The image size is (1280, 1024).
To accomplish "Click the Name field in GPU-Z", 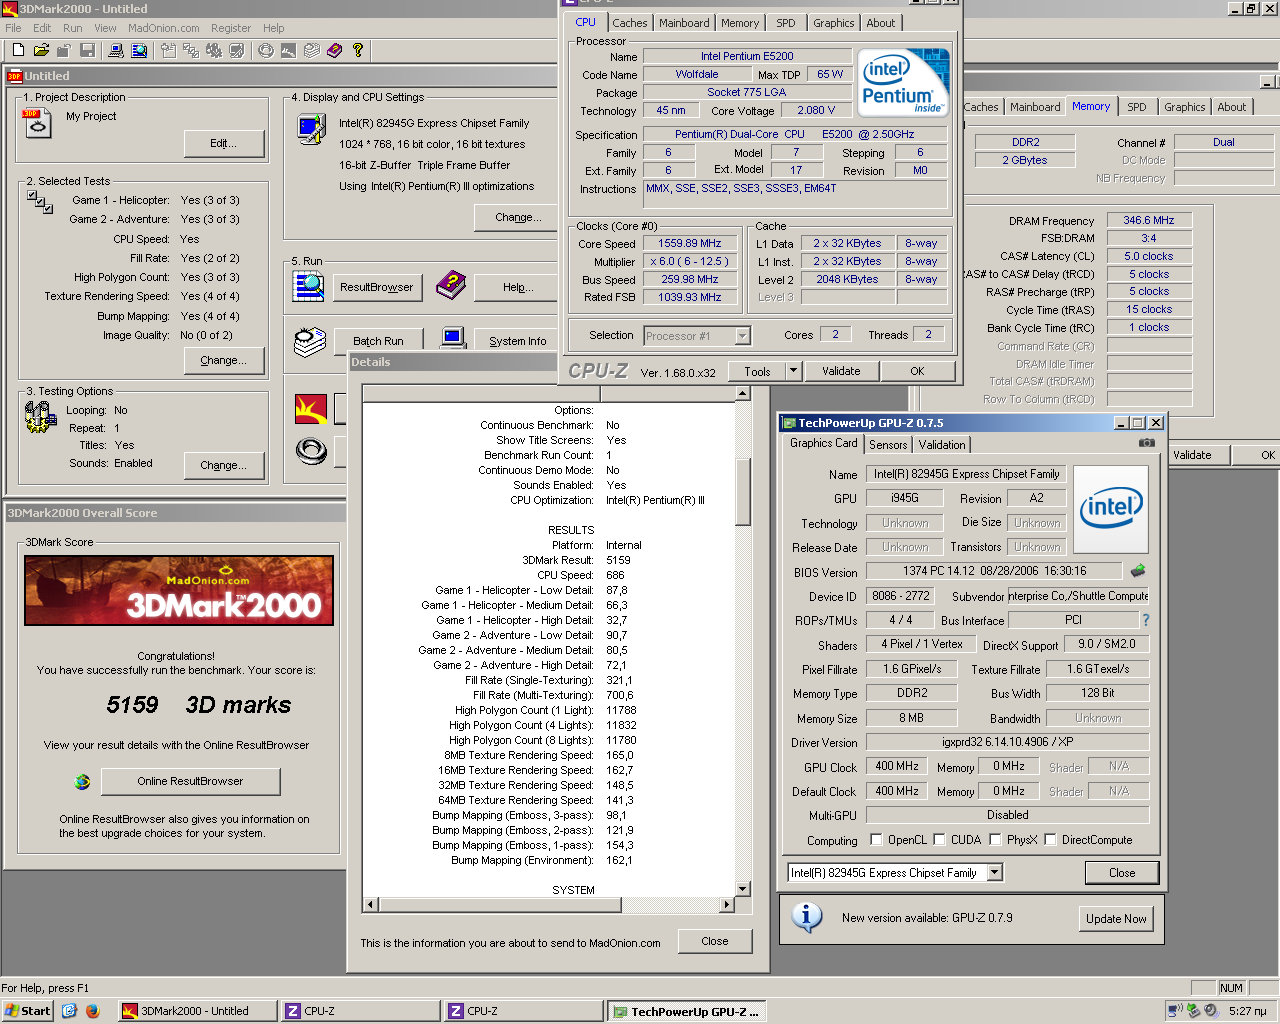I will coord(966,474).
